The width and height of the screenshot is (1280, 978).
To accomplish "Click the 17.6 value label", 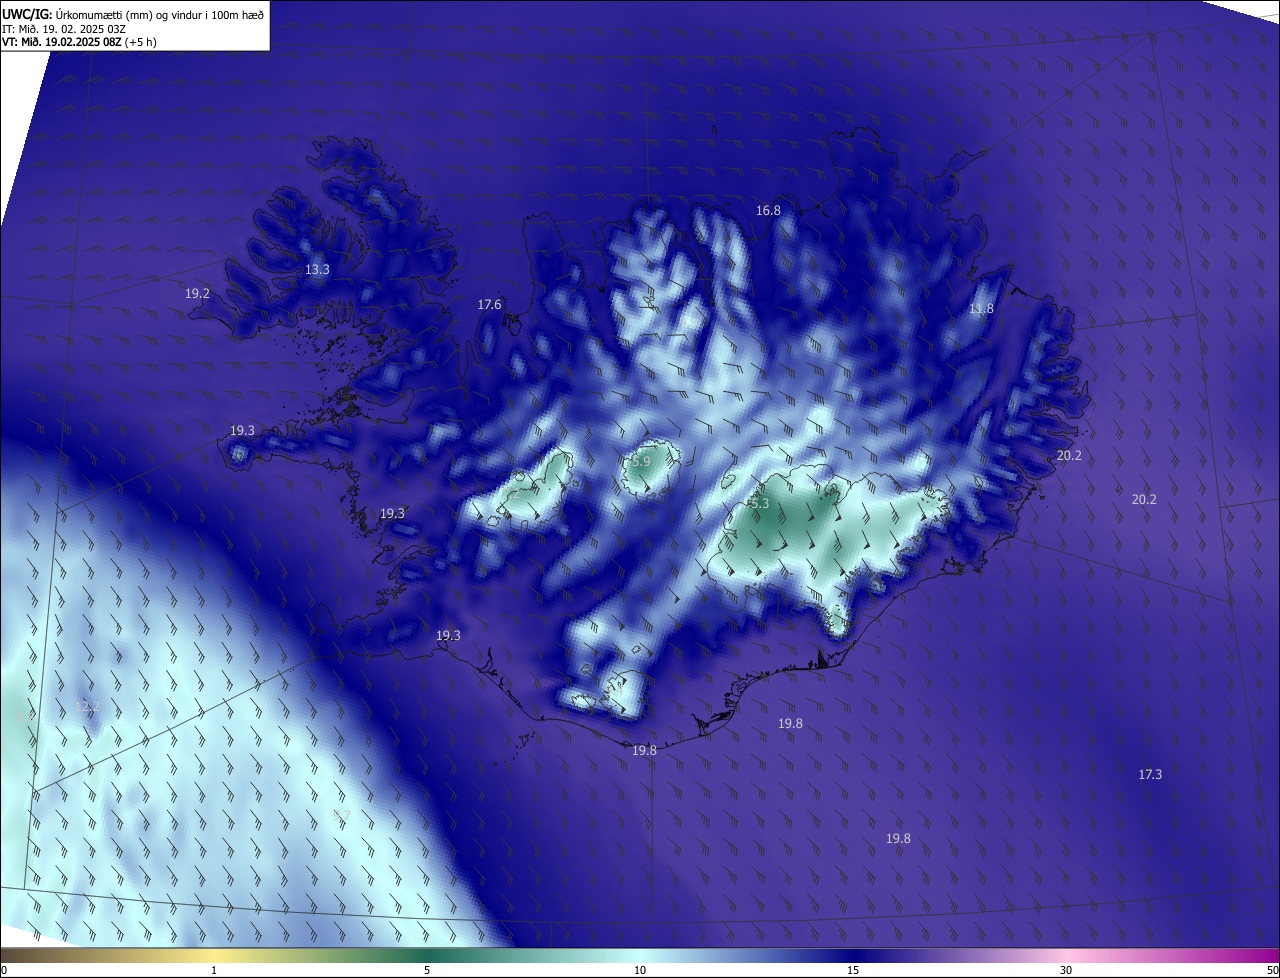I will pyautogui.click(x=489, y=305).
